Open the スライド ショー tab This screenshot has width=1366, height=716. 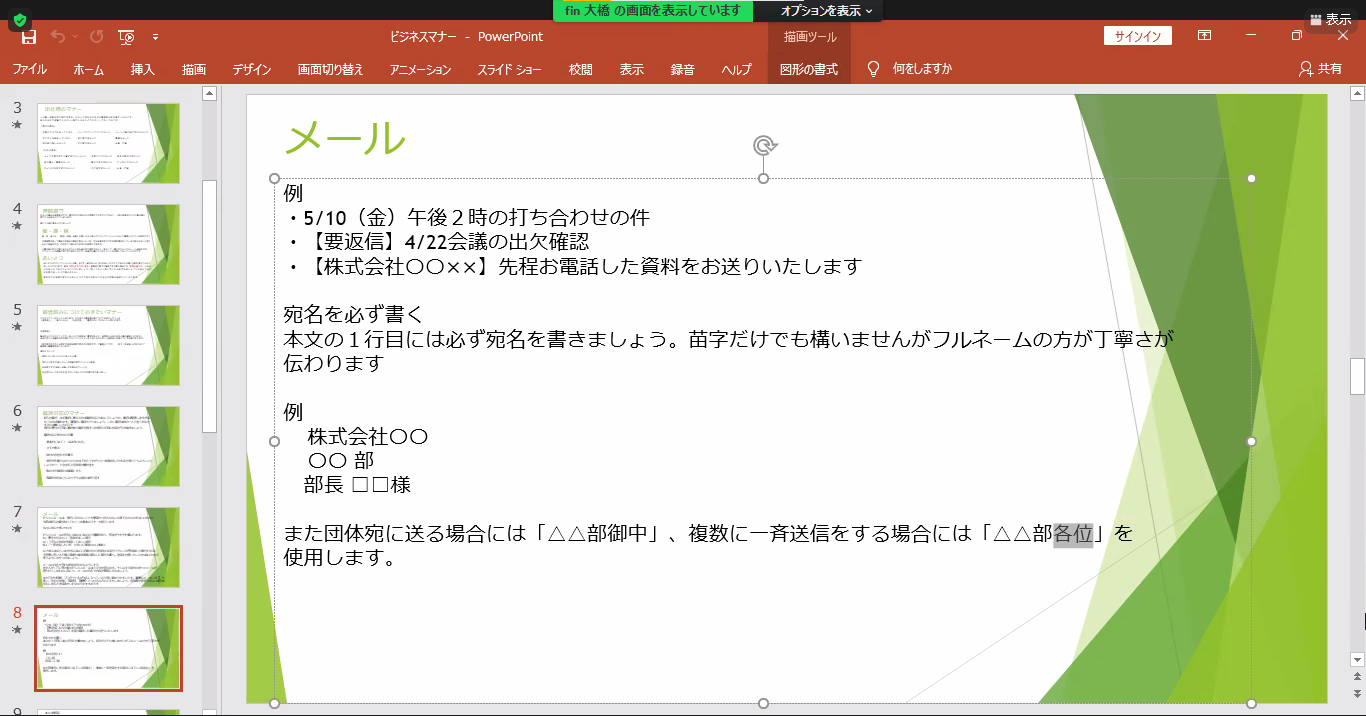[509, 69]
